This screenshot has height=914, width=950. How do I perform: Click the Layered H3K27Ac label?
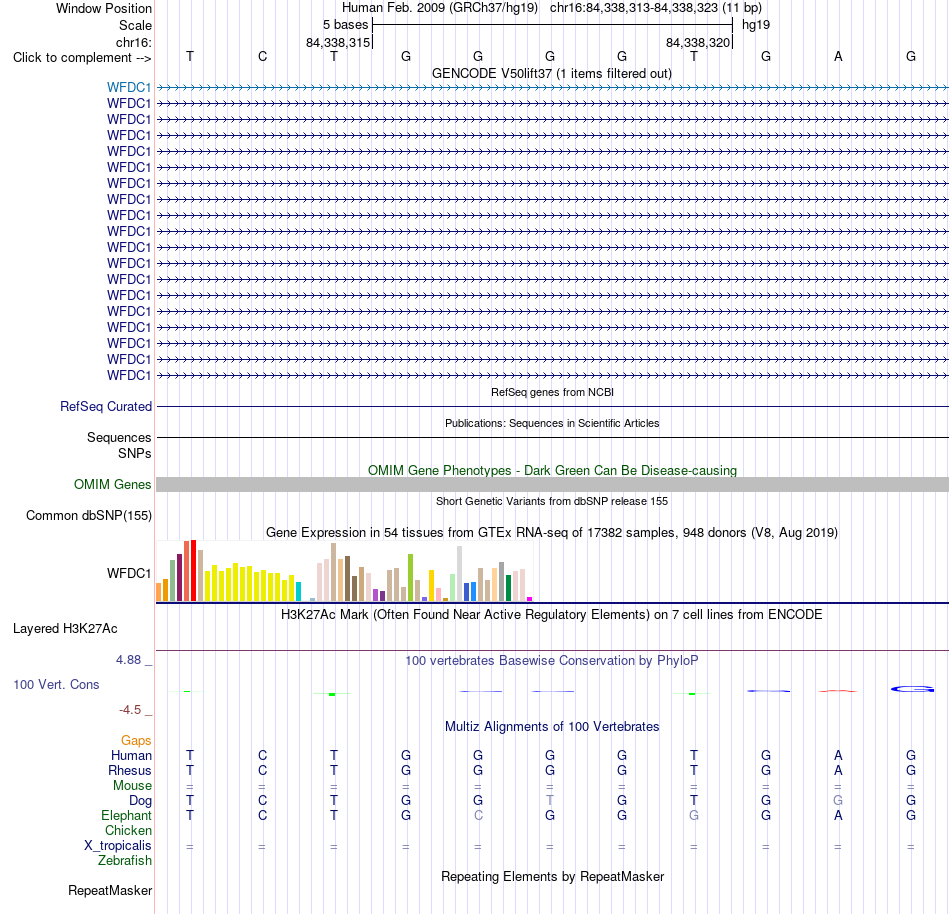click(65, 629)
